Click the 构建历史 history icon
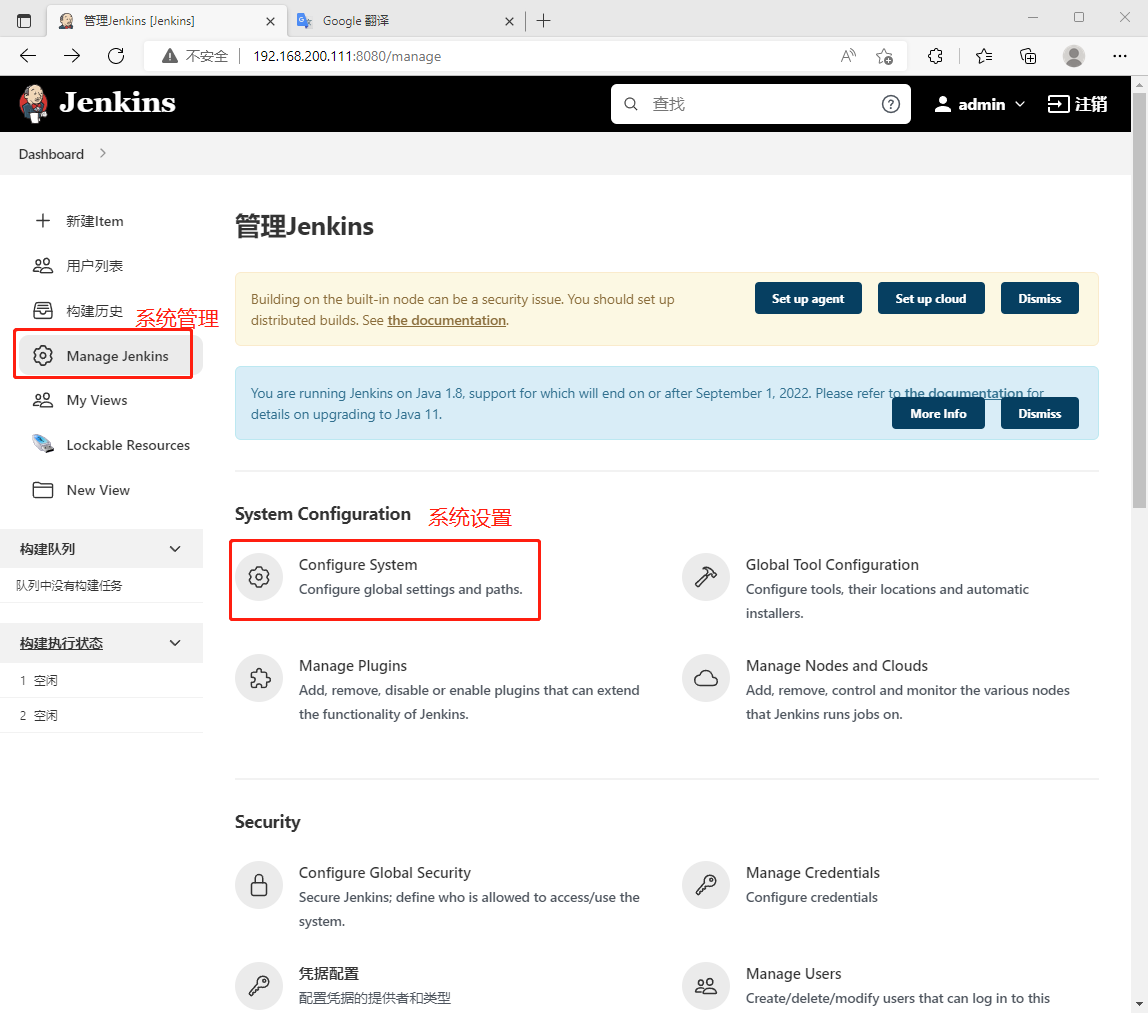1148x1013 pixels. point(43,310)
